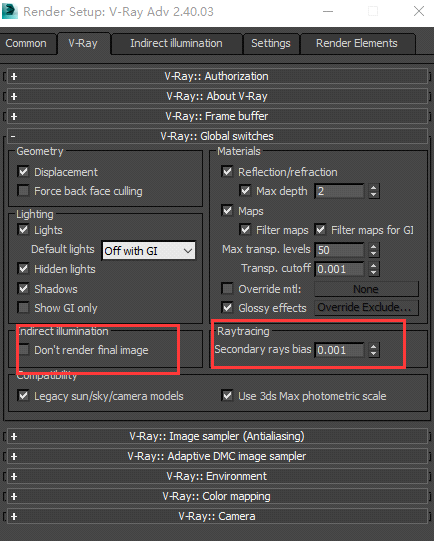The image size is (434, 541).
Task: Toggle the Glossy effects checkbox
Action: click(x=227, y=307)
